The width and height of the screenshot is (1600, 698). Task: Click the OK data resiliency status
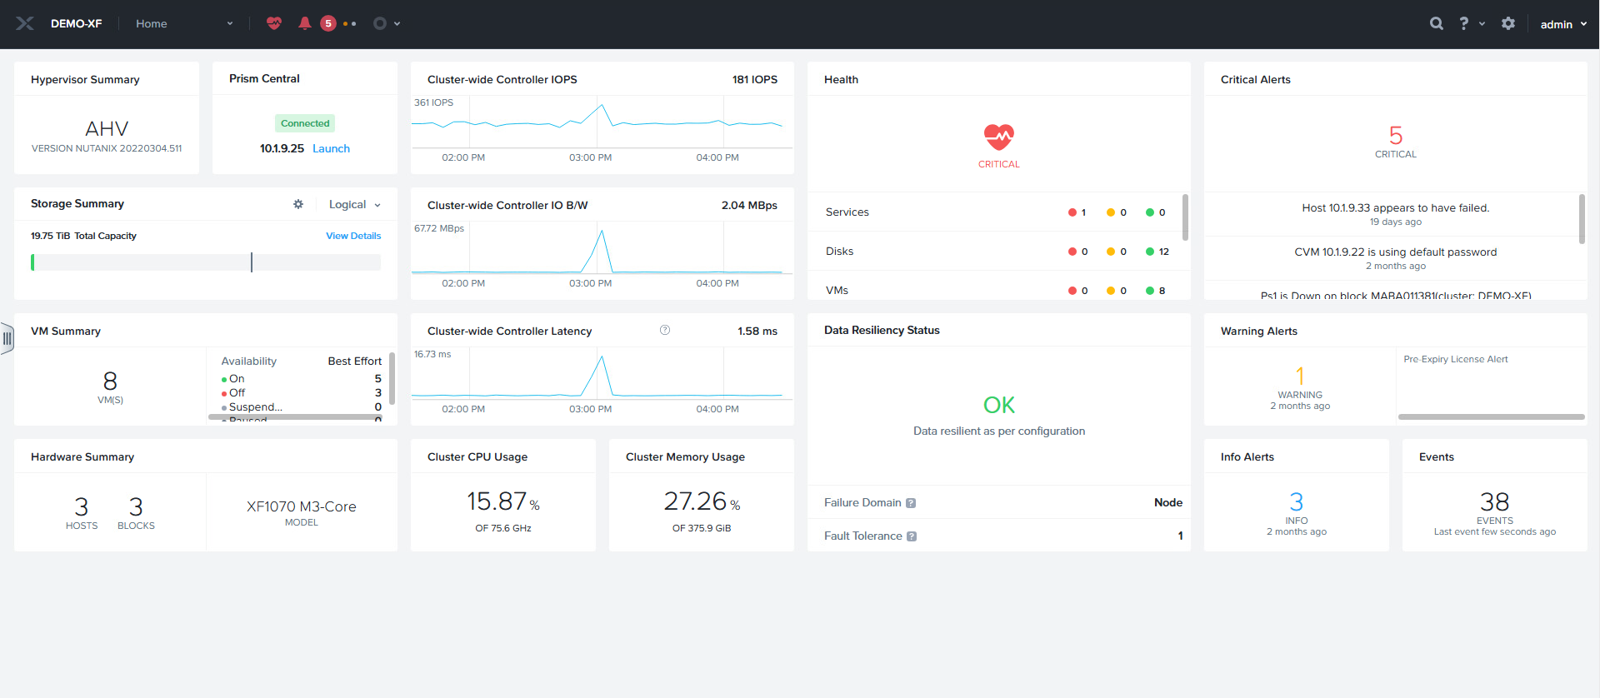999,405
